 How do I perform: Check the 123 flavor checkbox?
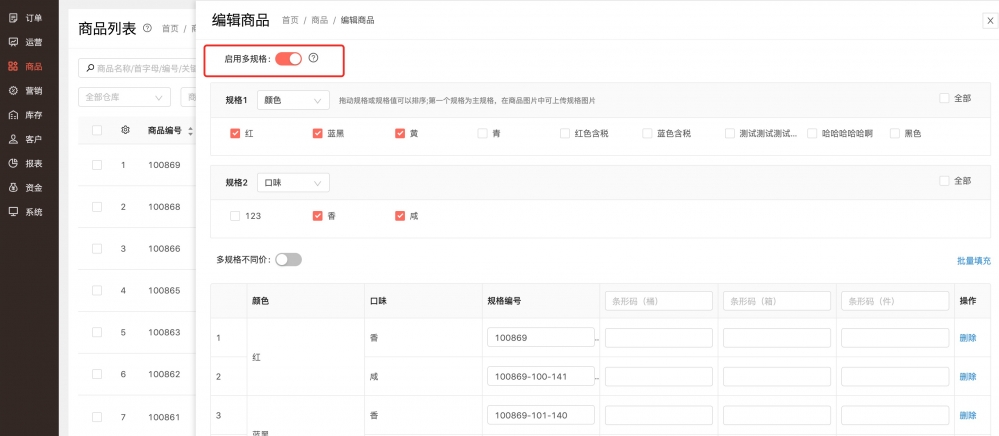(x=235, y=215)
